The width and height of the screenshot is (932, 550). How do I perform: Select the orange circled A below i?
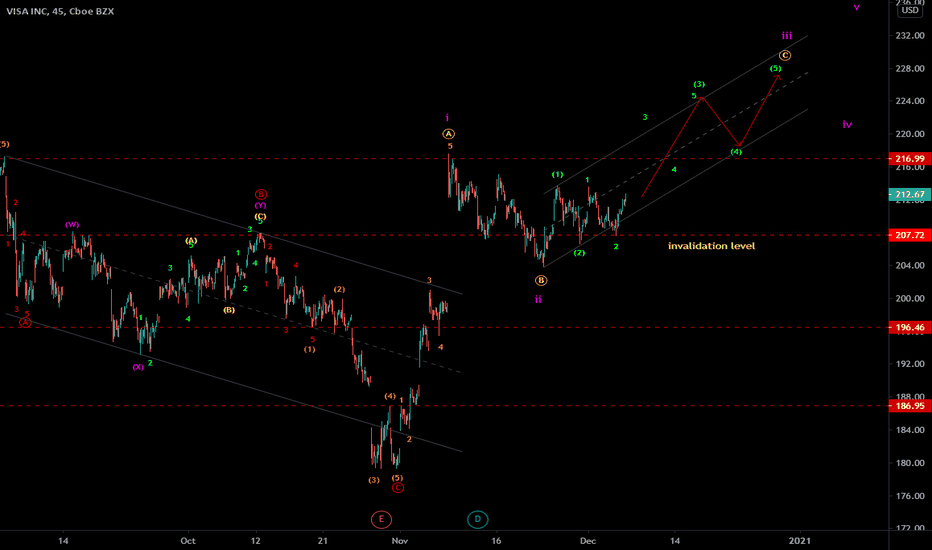pyautogui.click(x=448, y=134)
